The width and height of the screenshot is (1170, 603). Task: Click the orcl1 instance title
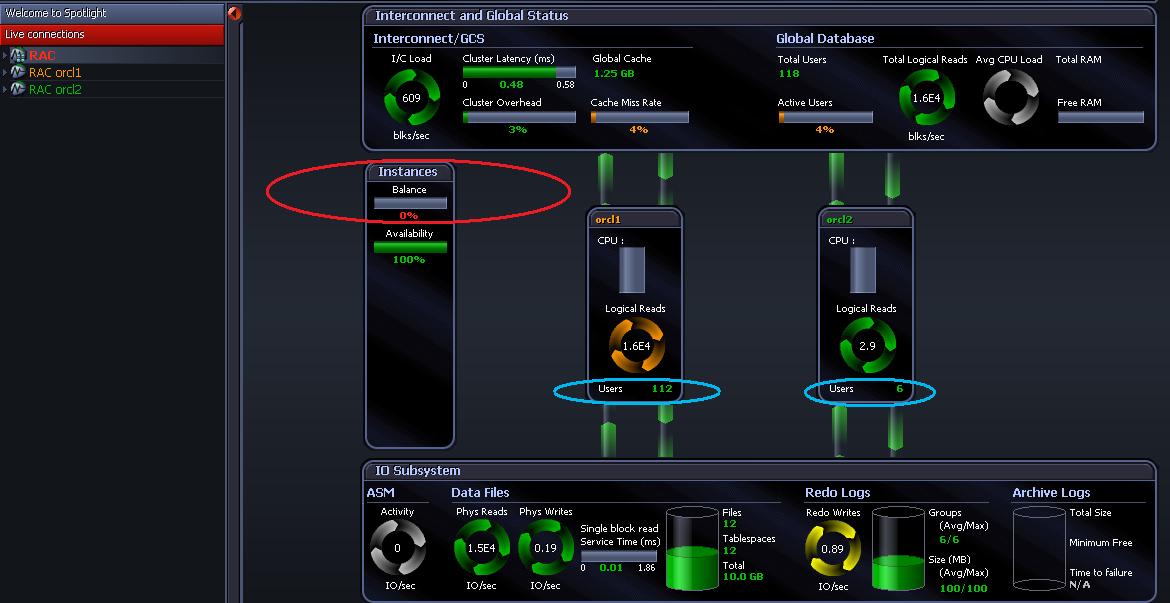[x=608, y=219]
